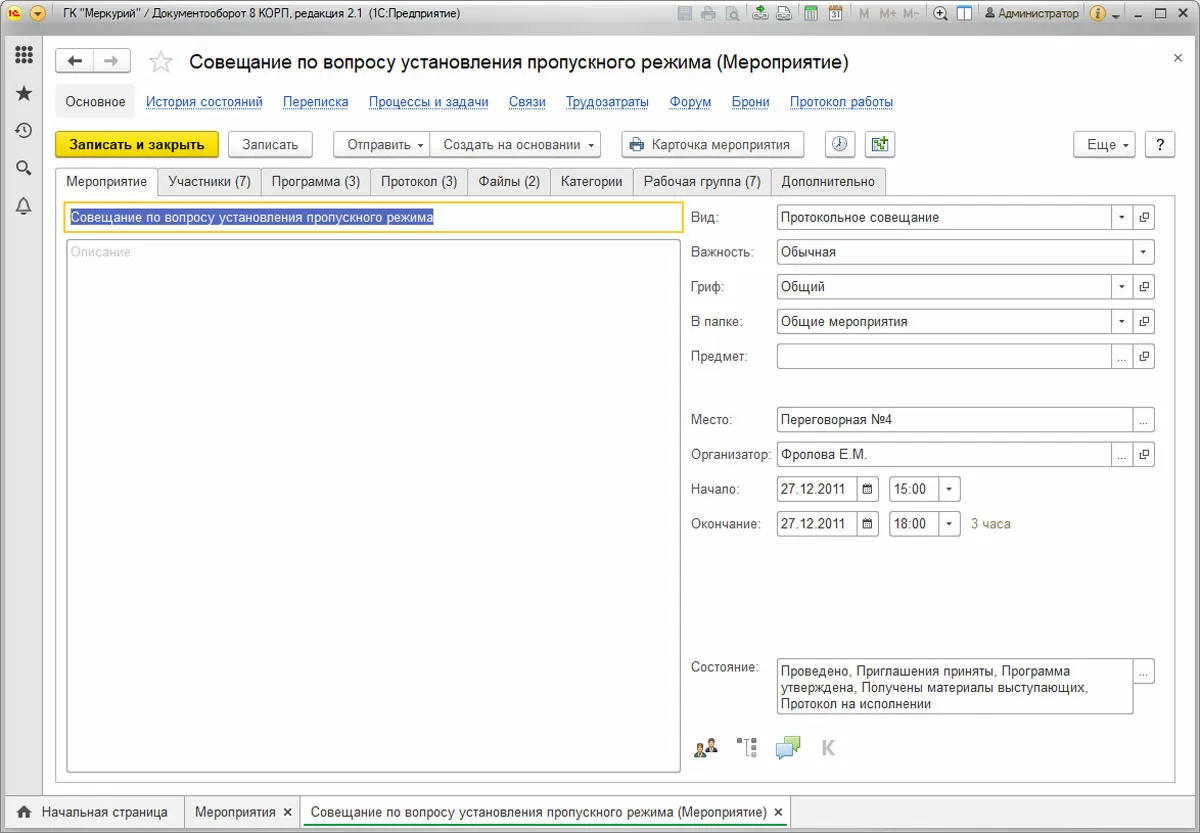Close the Мероприятия bottom tab

(288, 812)
